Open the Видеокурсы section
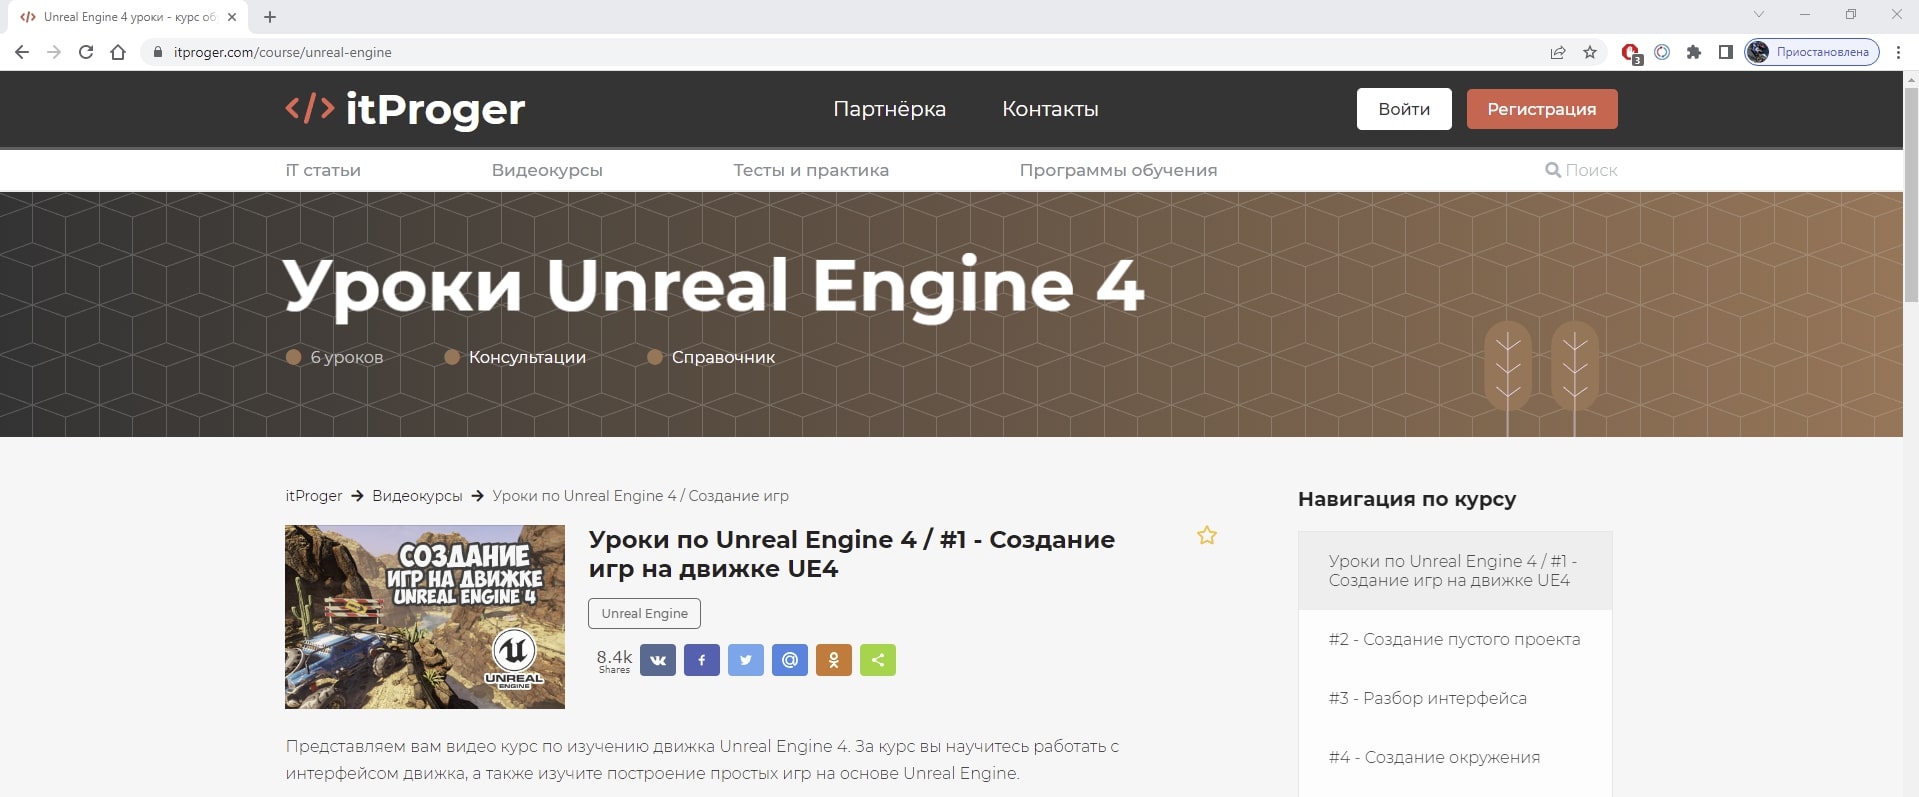Viewport: 1919px width, 797px height. tap(547, 170)
